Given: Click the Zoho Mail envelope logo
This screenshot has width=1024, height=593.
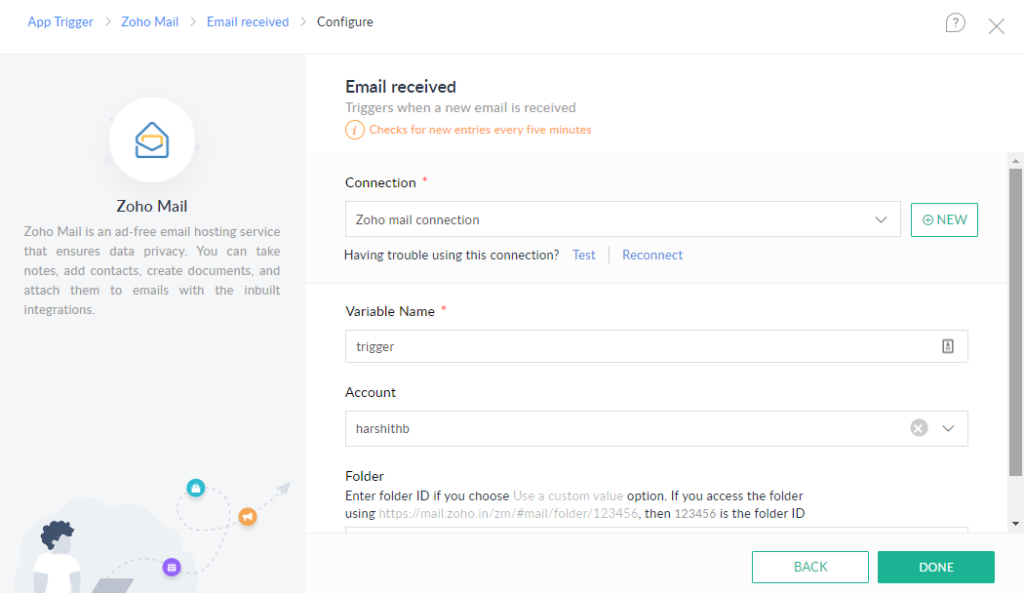Looking at the screenshot, I should pyautogui.click(x=152, y=140).
